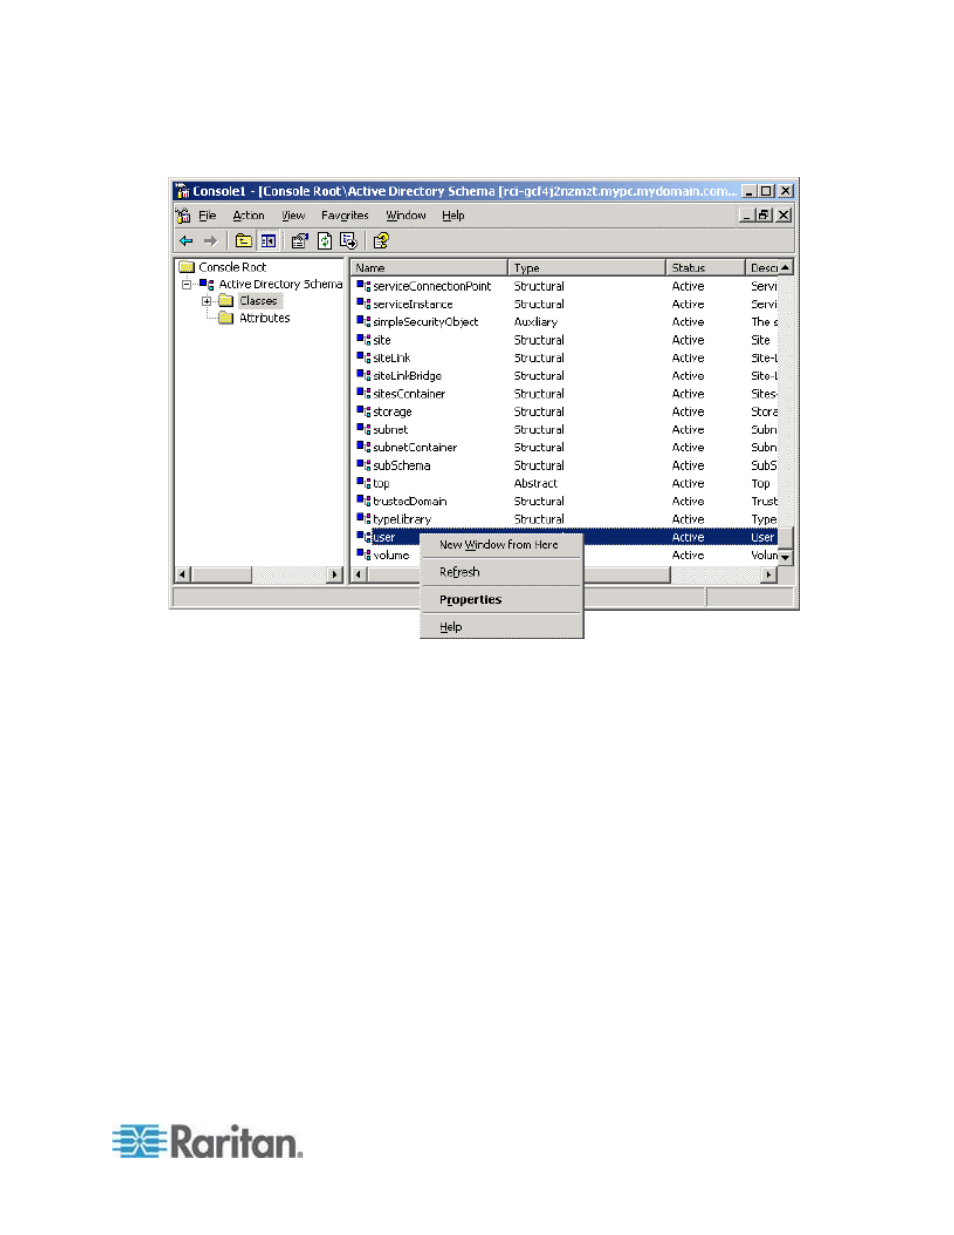
Task: Select the Attributes tree item
Action: point(264,318)
